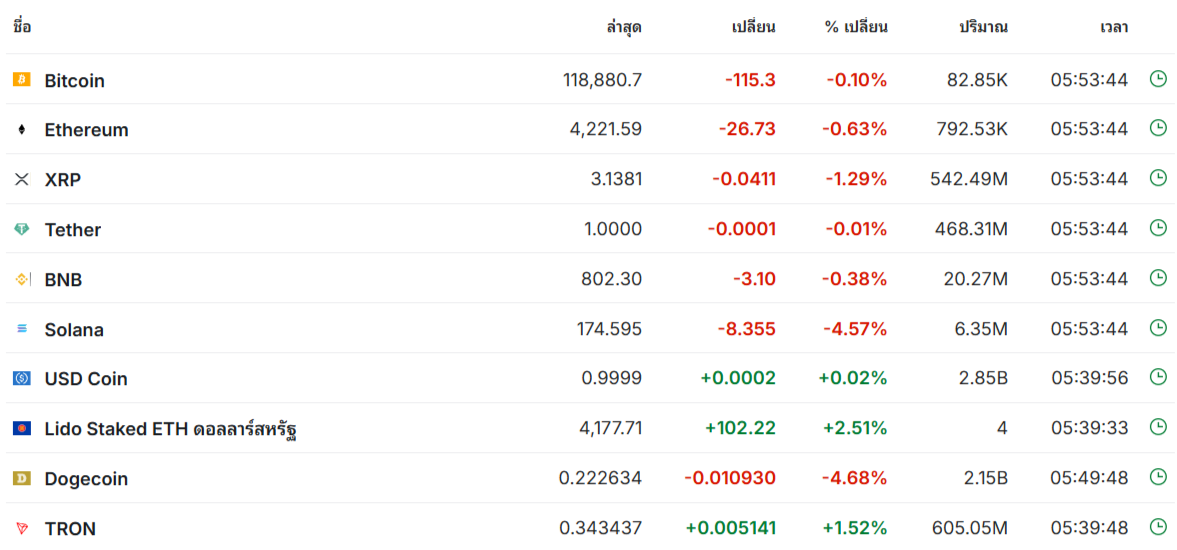Click Solana's -4.57% change value

pos(854,329)
